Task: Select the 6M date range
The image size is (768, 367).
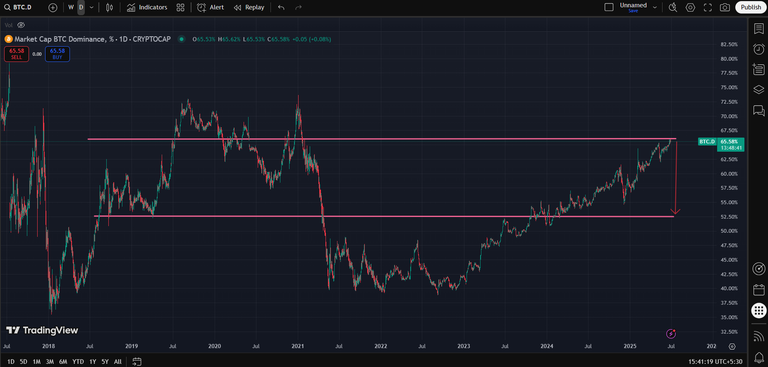Action: (x=63, y=362)
